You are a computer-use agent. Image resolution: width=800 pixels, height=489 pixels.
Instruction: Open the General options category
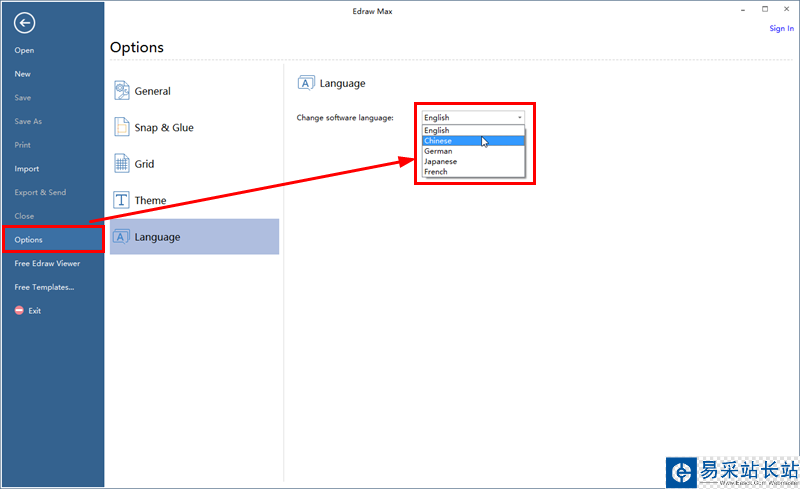click(194, 91)
